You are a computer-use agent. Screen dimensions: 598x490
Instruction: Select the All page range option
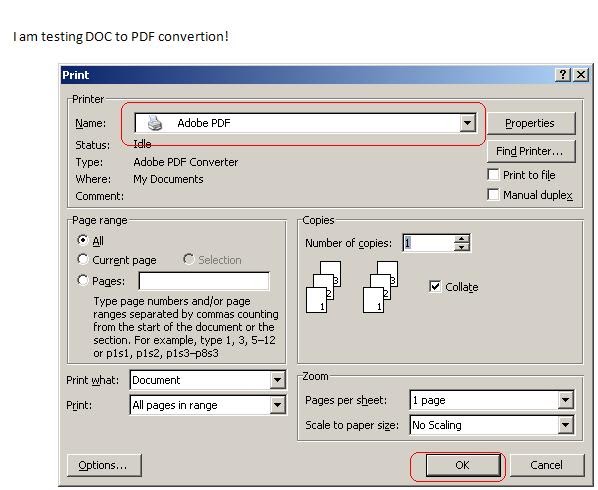coord(82,240)
